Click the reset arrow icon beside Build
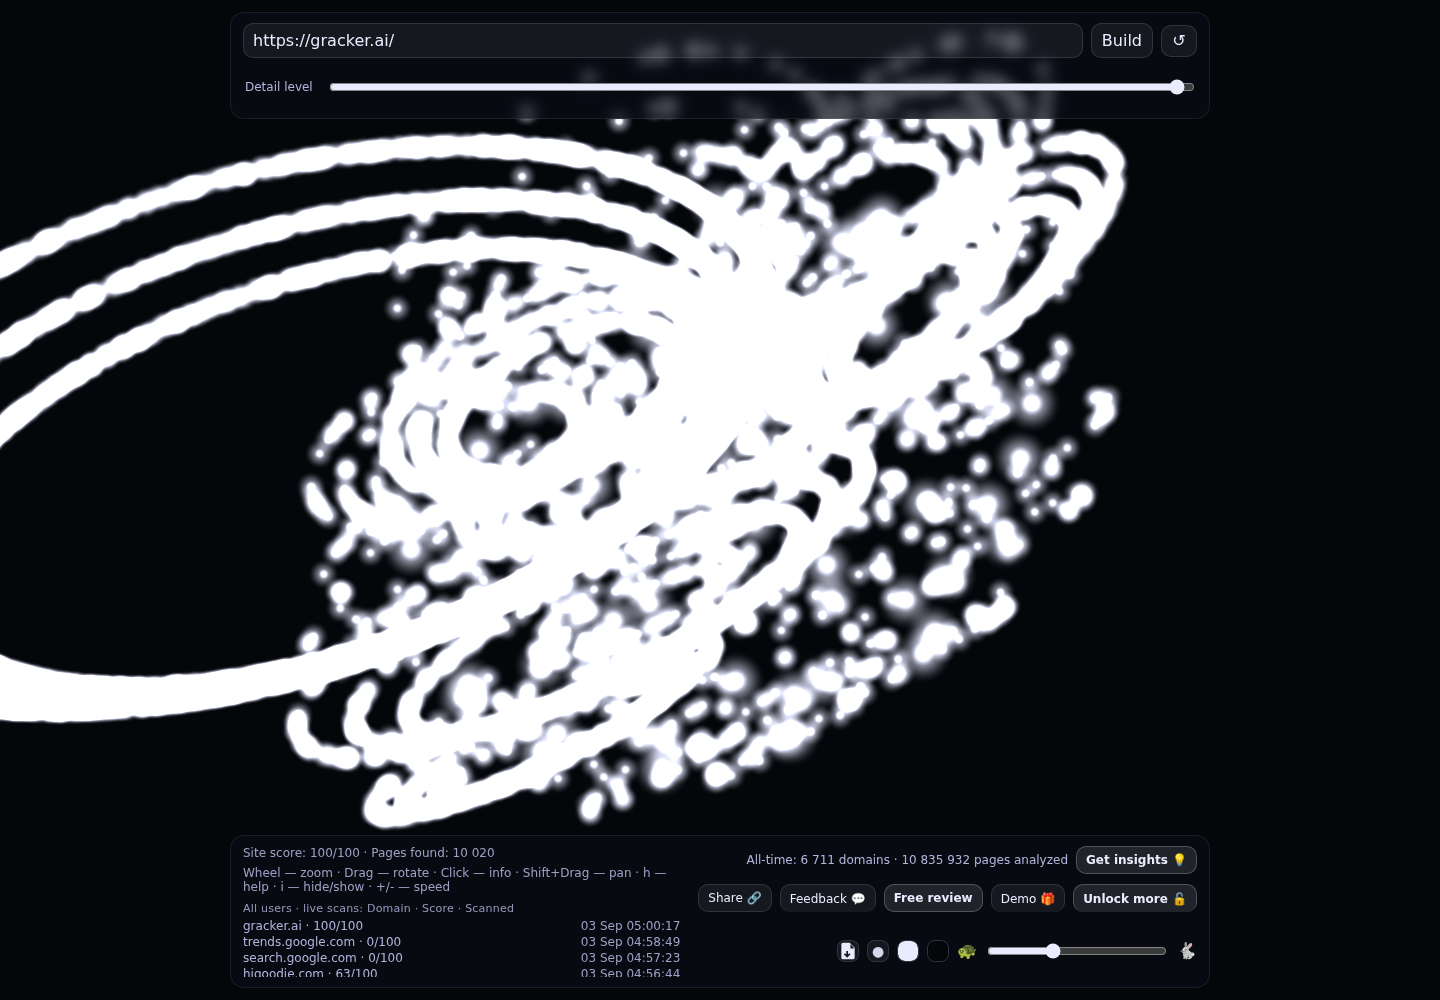 pyautogui.click(x=1179, y=41)
